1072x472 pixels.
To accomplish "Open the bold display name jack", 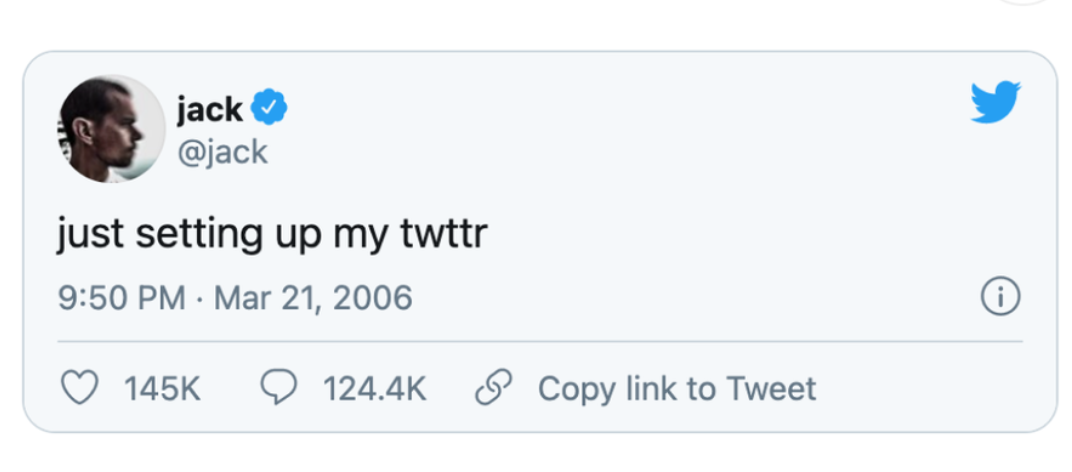I will (210, 109).
